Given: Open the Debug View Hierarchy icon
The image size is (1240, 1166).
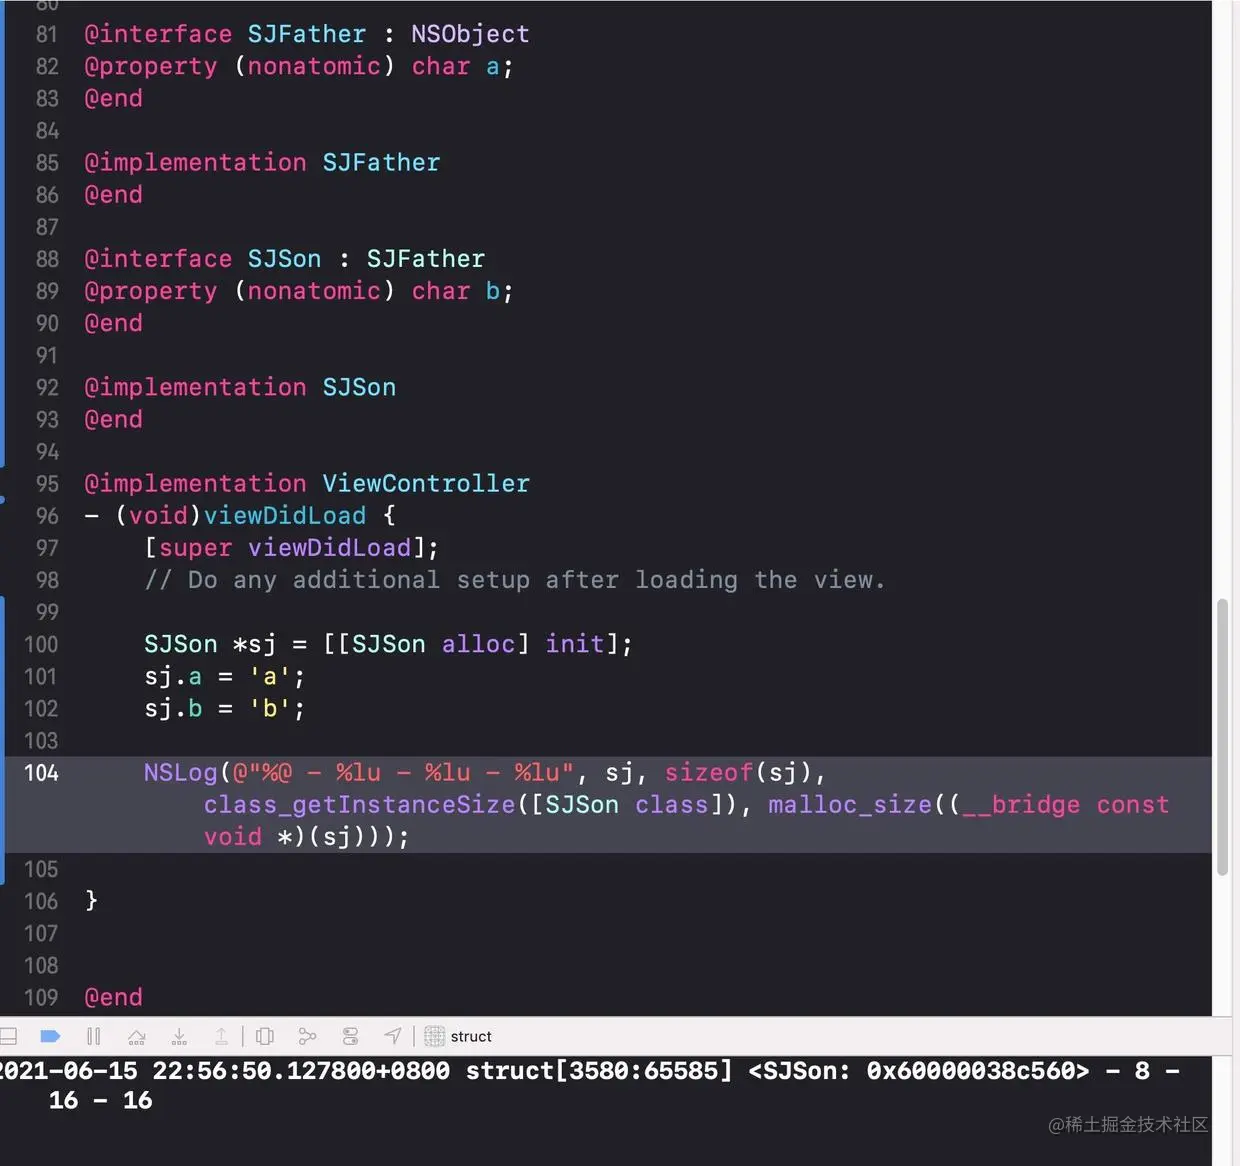Looking at the screenshot, I should point(265,1036).
